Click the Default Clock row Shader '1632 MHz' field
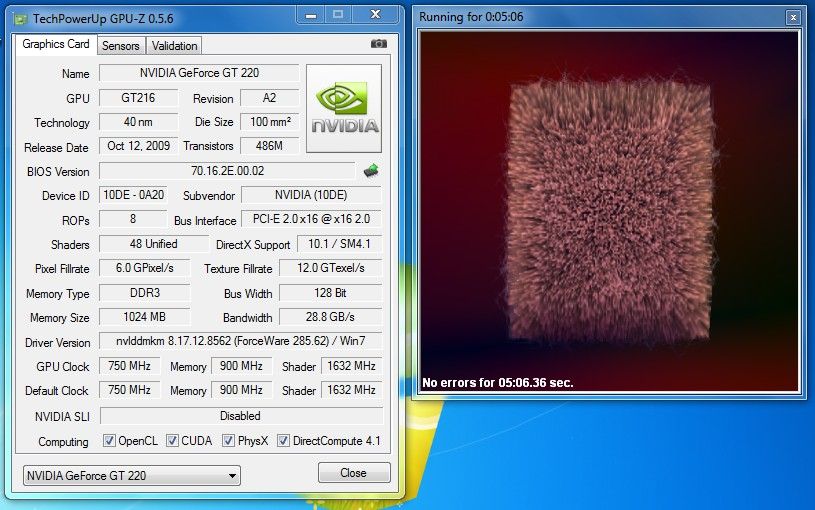 pyautogui.click(x=351, y=390)
